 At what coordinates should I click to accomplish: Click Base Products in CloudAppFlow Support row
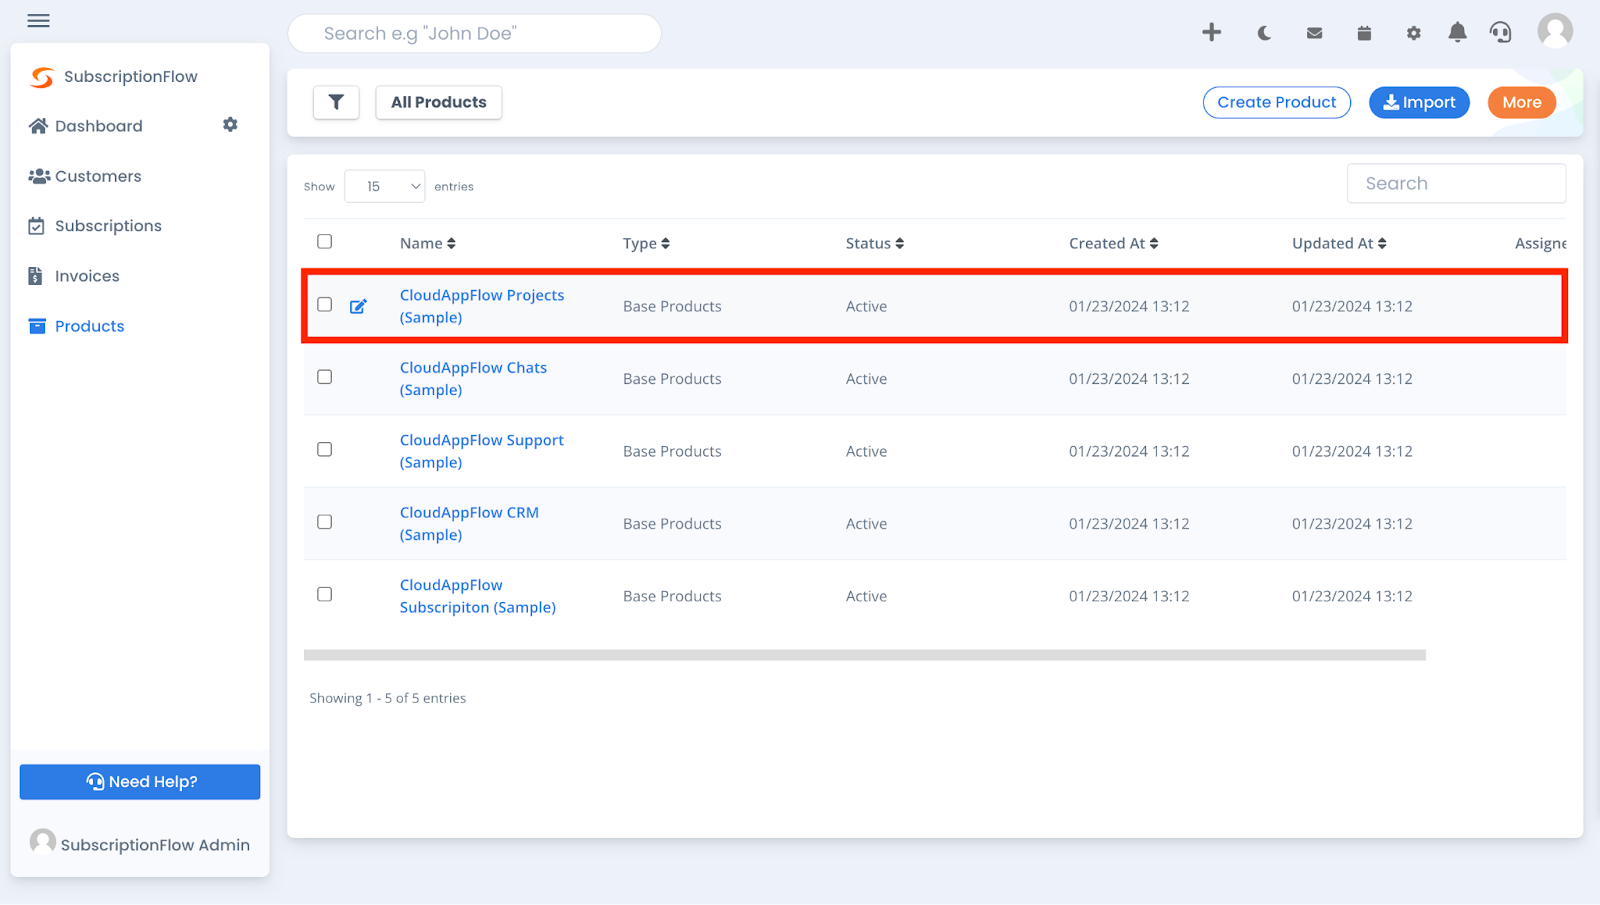[672, 451]
